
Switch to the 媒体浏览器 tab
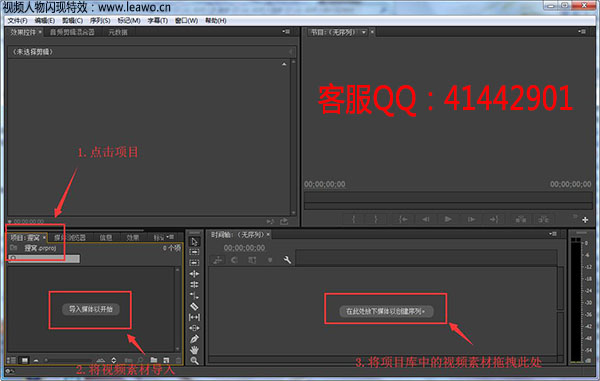[70, 238]
